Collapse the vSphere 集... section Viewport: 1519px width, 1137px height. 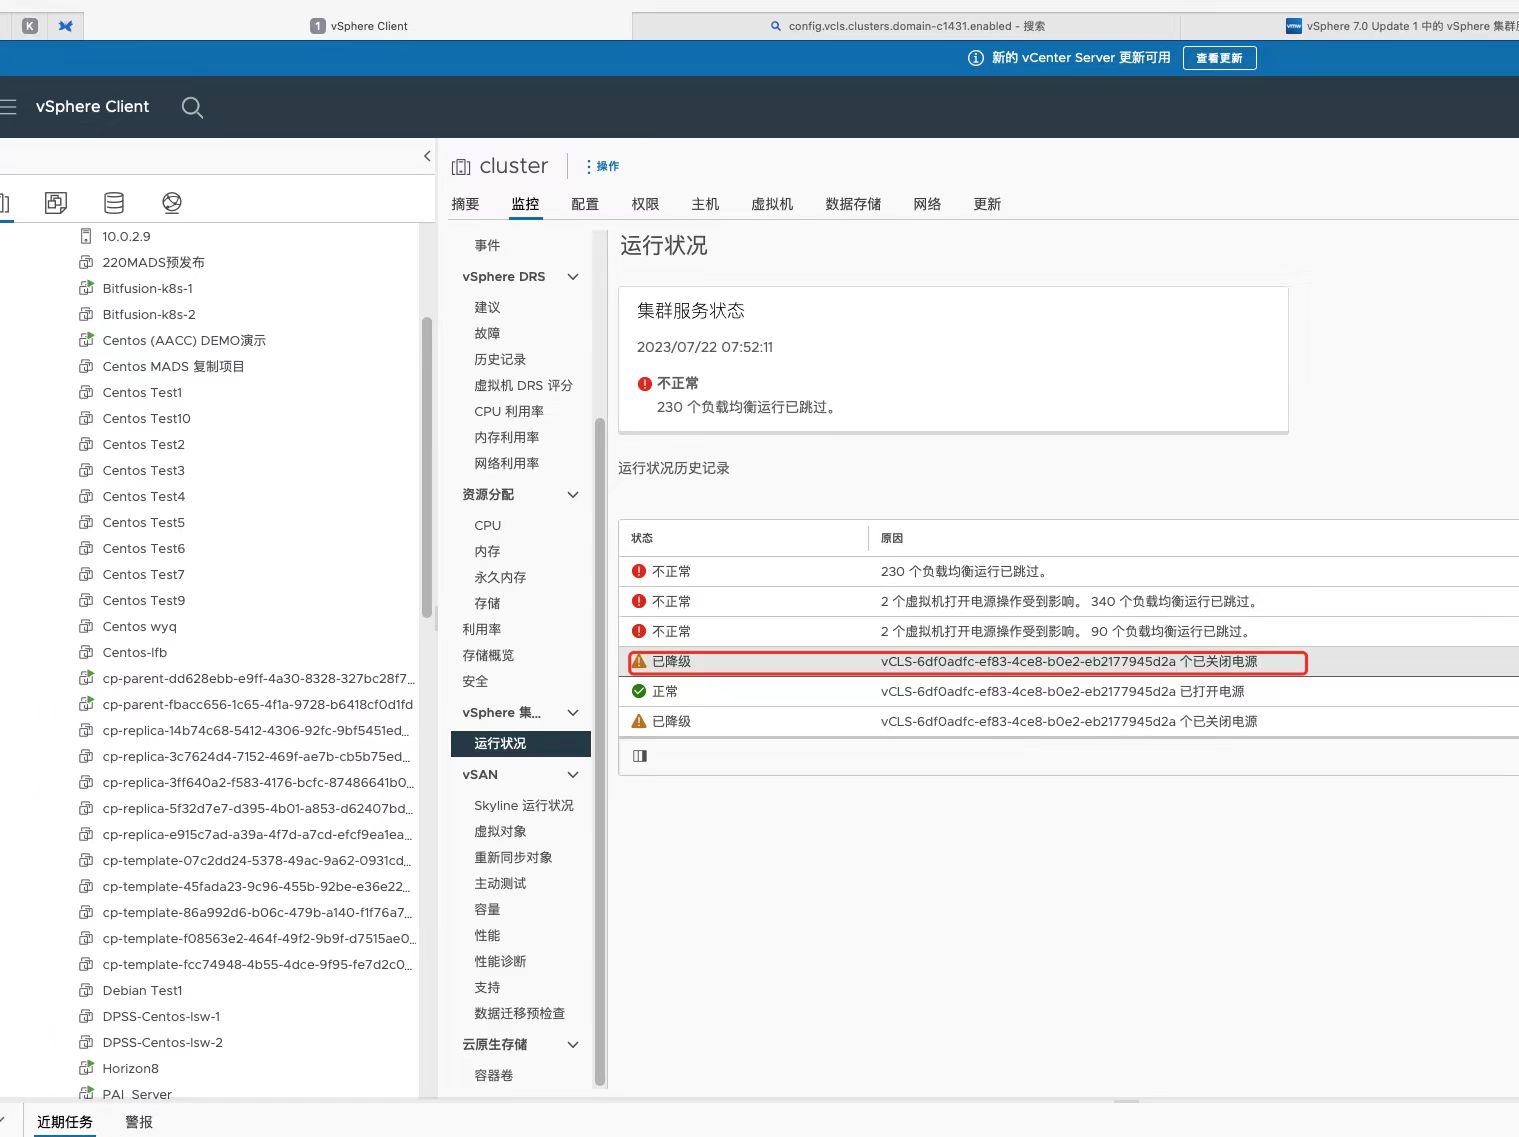(x=573, y=713)
